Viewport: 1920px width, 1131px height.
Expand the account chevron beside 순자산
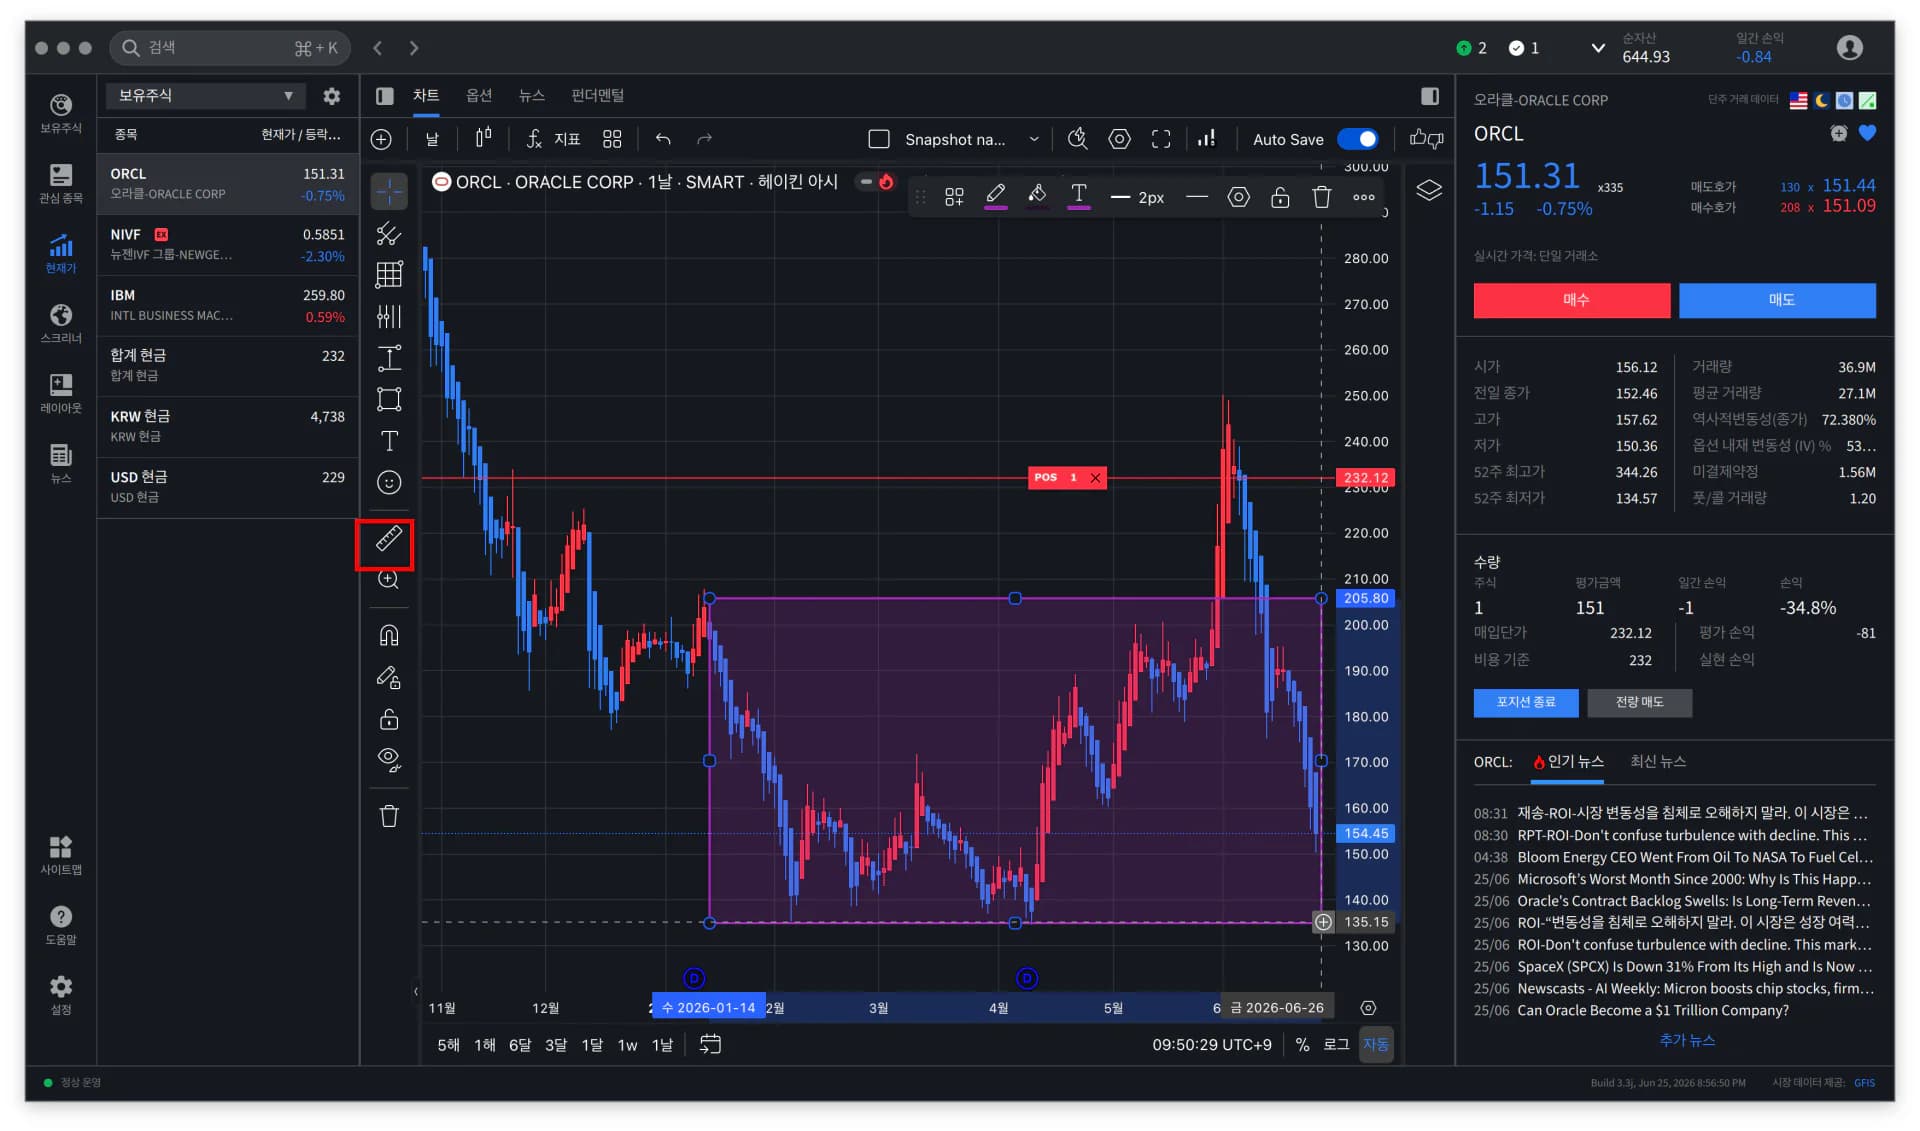1598,47
